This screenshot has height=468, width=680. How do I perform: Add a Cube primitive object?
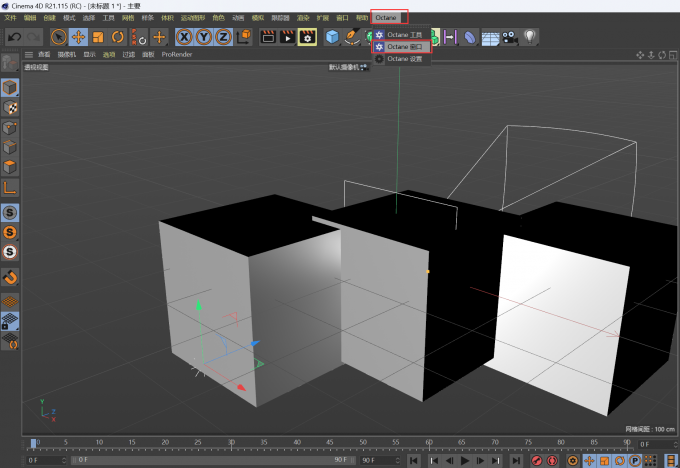tap(332, 37)
